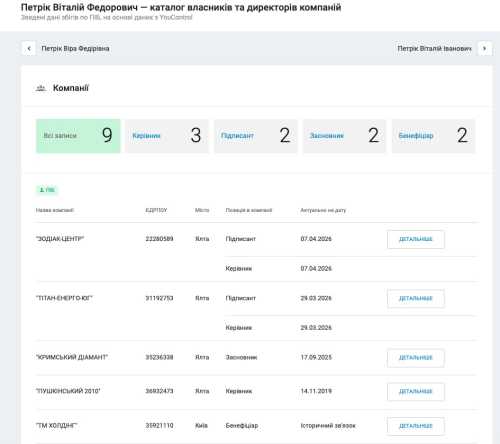Go to previous person with the left arrow
Image resolution: width=500 pixels, height=444 pixels.
pyautogui.click(x=29, y=49)
